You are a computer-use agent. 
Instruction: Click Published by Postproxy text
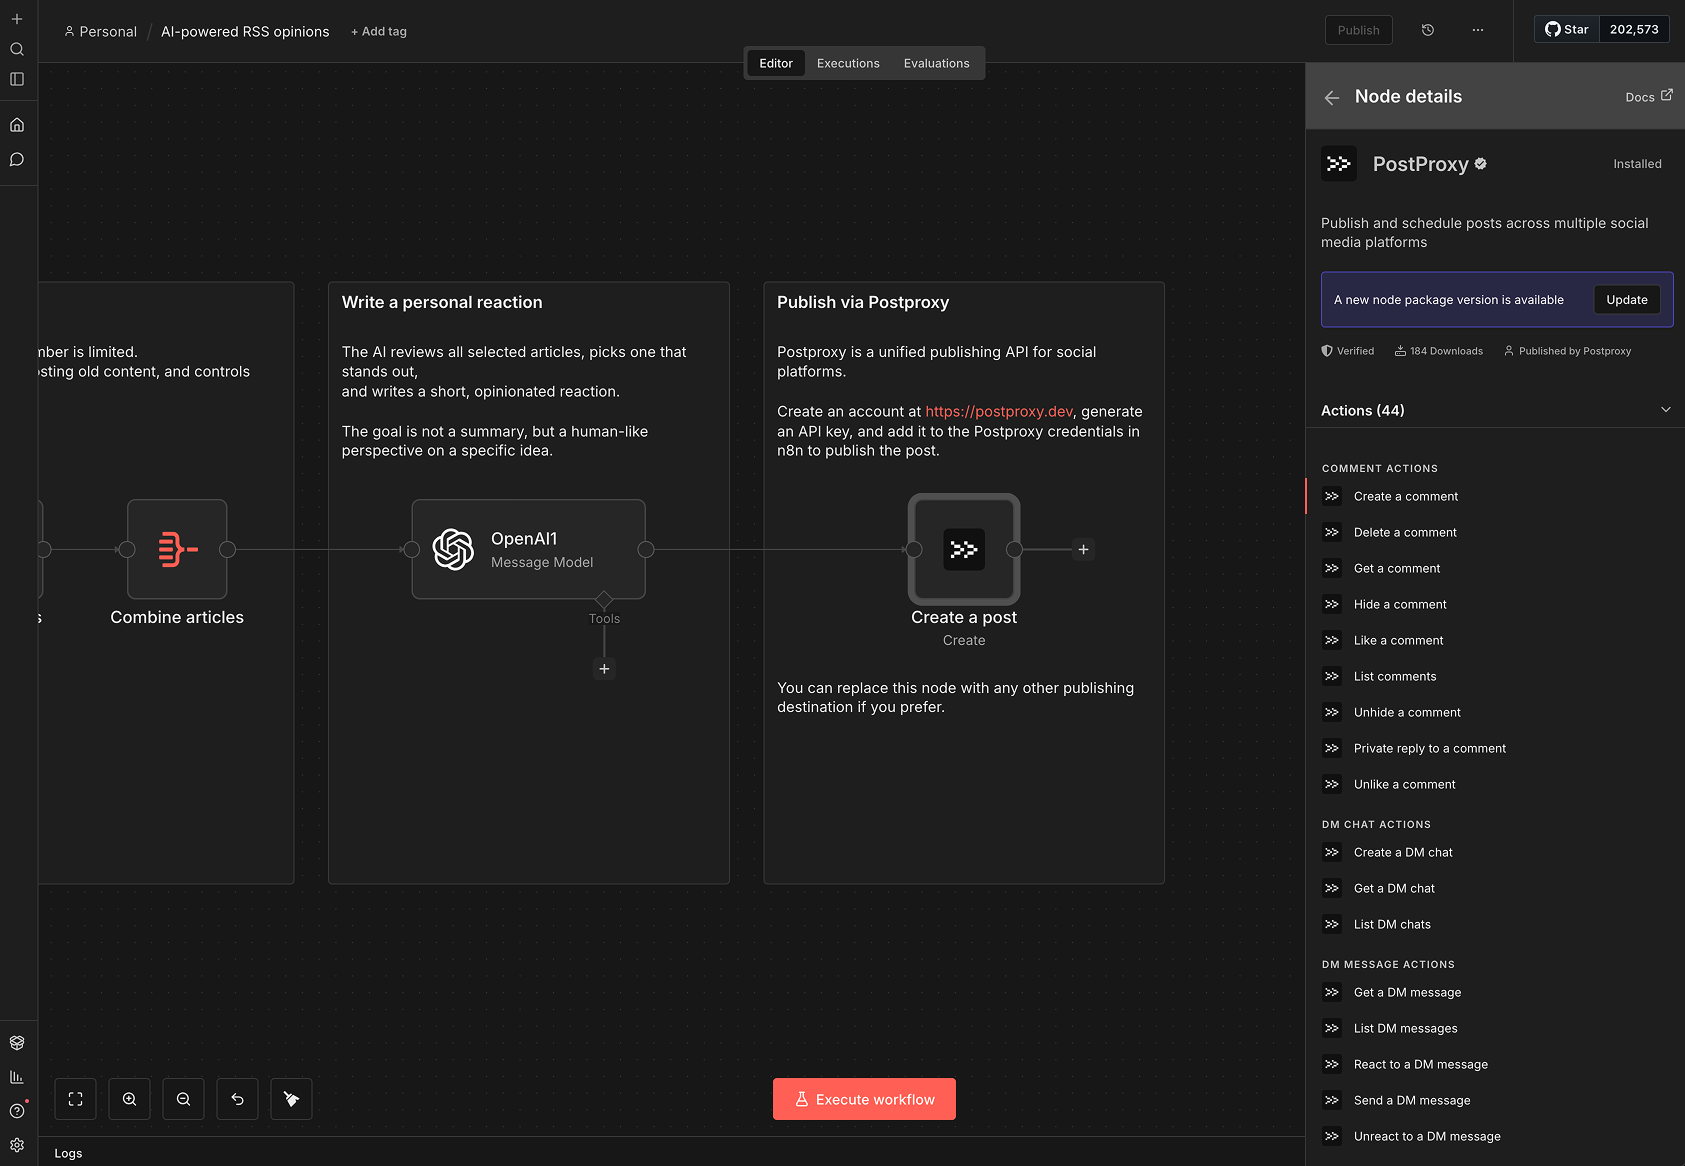pos(1567,351)
